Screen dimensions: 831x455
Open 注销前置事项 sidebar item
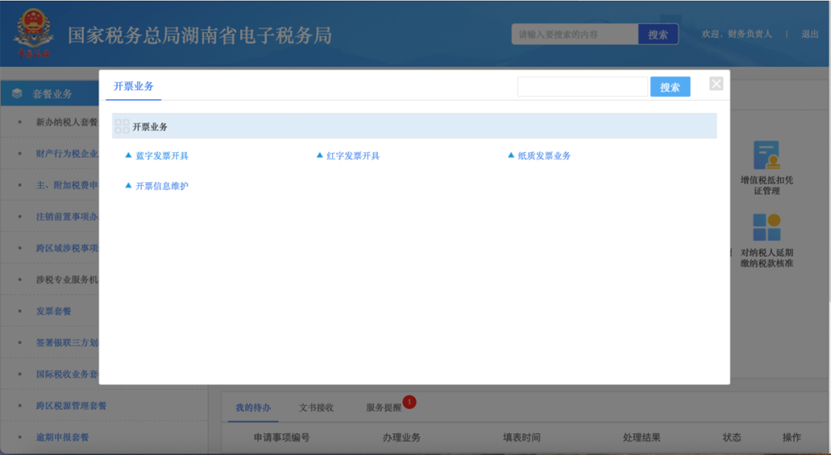tap(67, 217)
